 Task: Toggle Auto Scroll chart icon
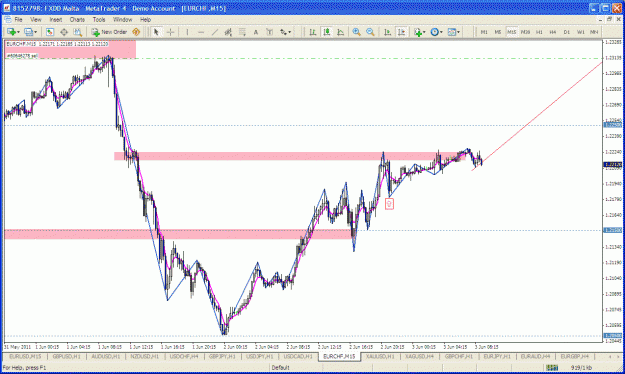click(x=387, y=32)
